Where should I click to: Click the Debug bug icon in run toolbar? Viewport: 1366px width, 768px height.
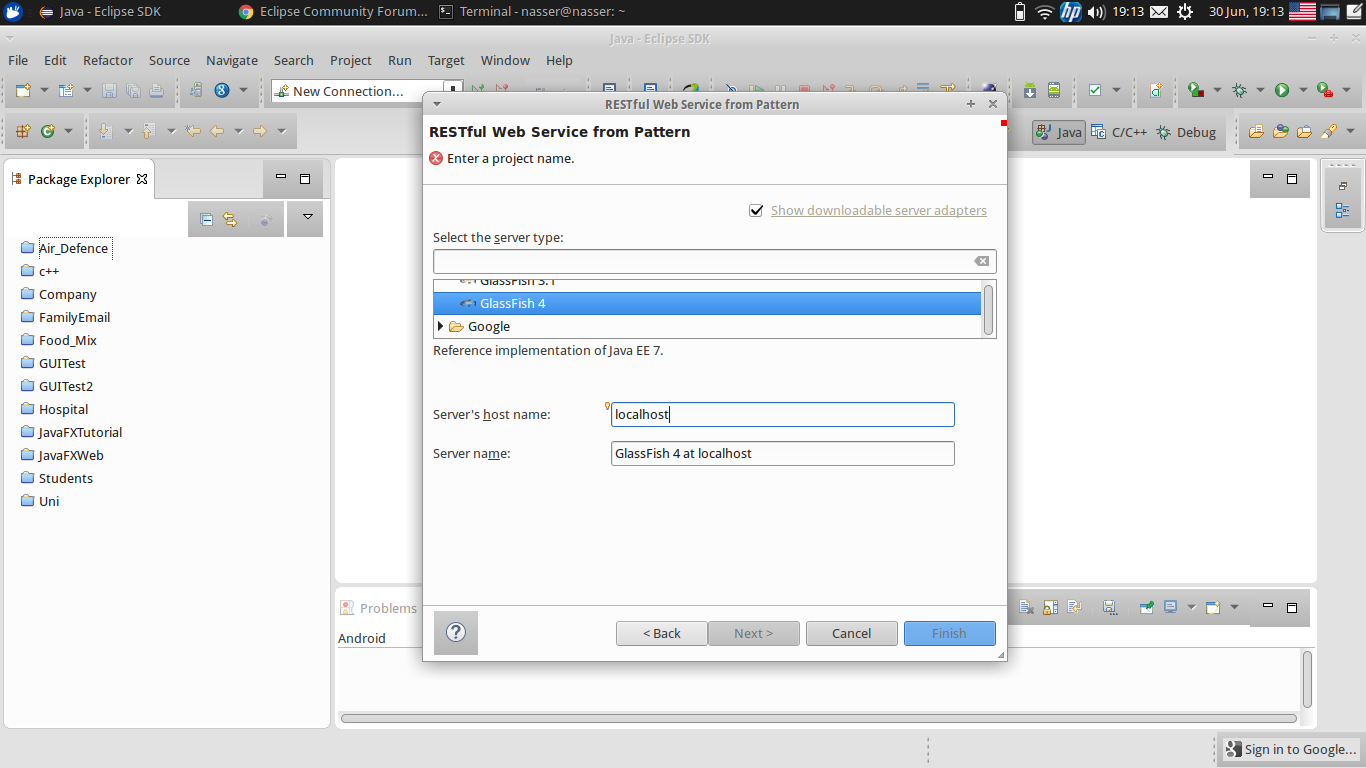pos(1239,91)
